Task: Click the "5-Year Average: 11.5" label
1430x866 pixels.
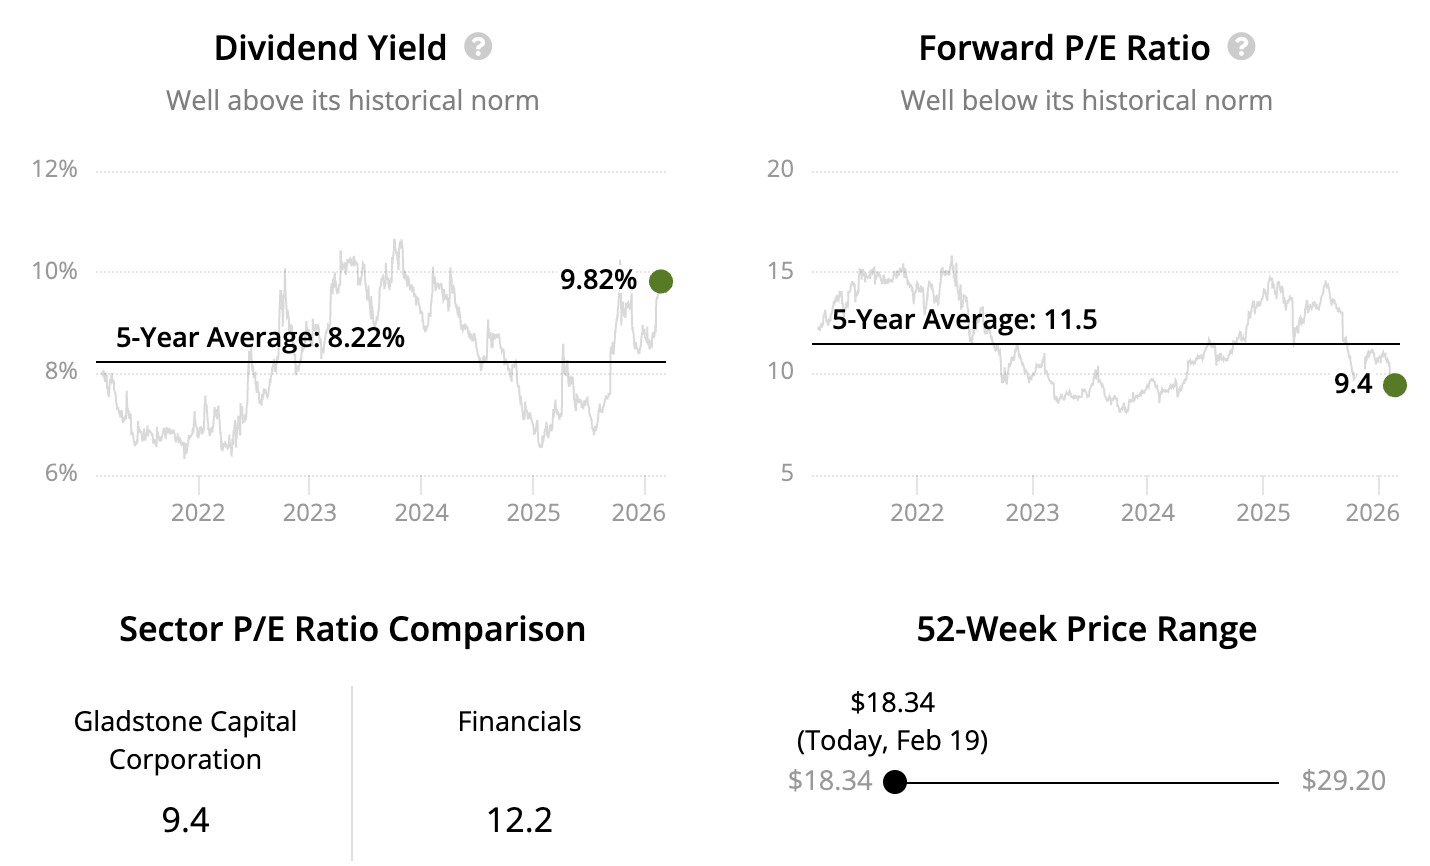Action: pos(964,320)
